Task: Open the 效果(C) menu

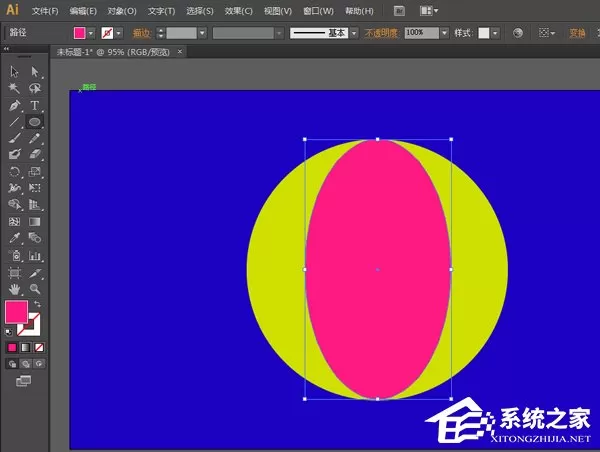Action: pos(238,11)
